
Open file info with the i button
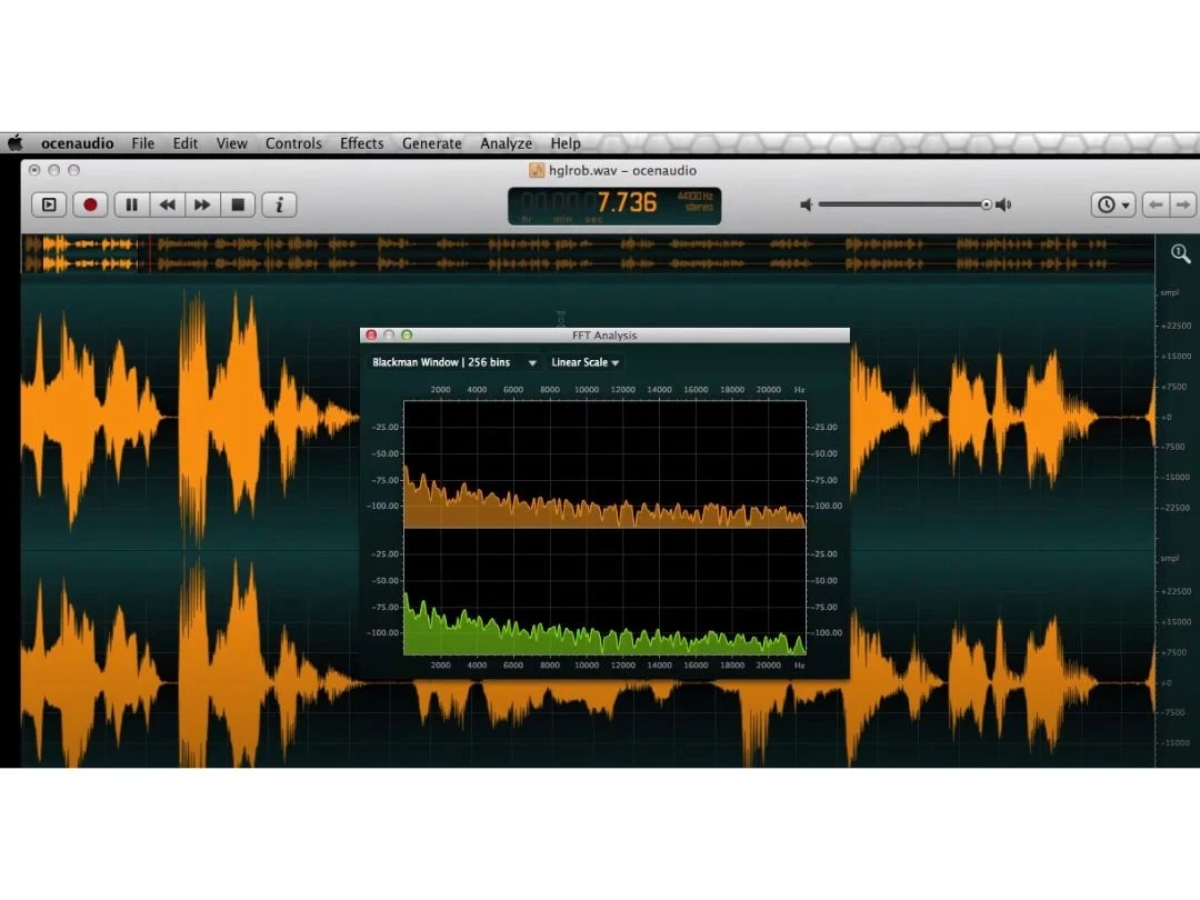(x=279, y=205)
